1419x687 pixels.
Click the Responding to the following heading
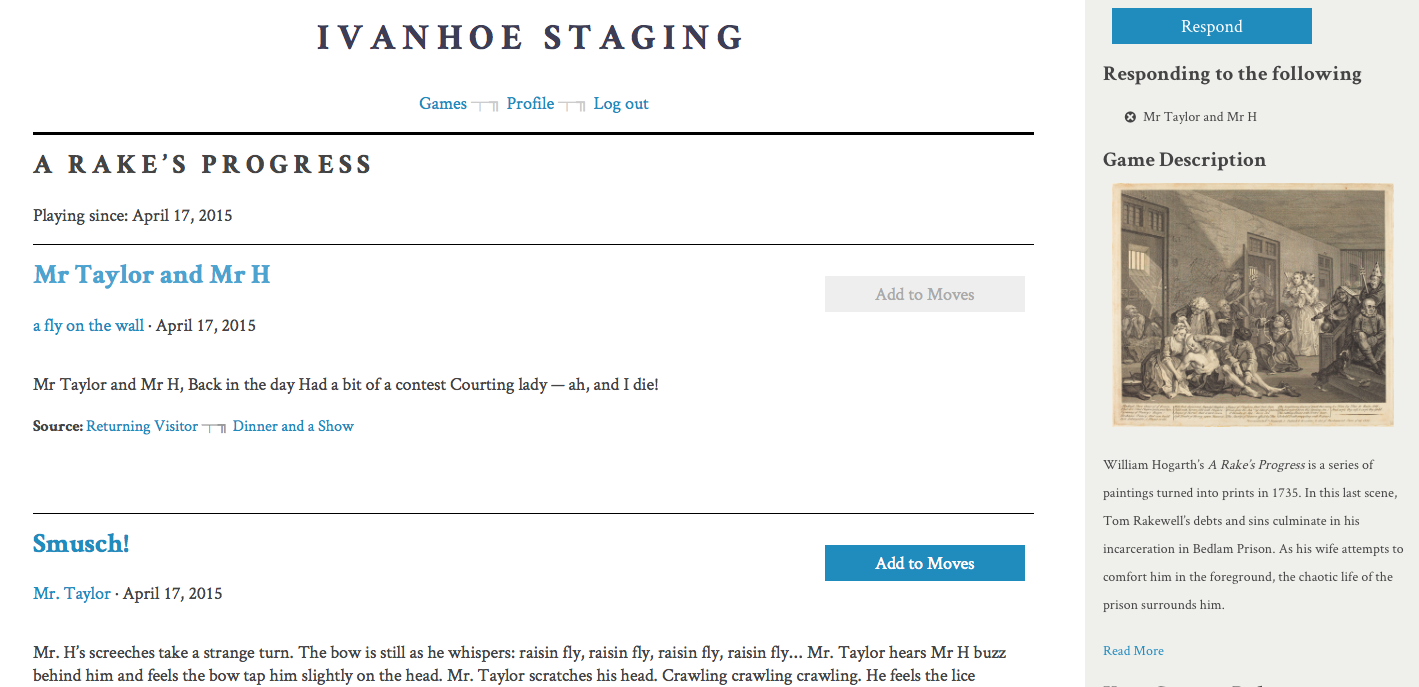[1232, 74]
